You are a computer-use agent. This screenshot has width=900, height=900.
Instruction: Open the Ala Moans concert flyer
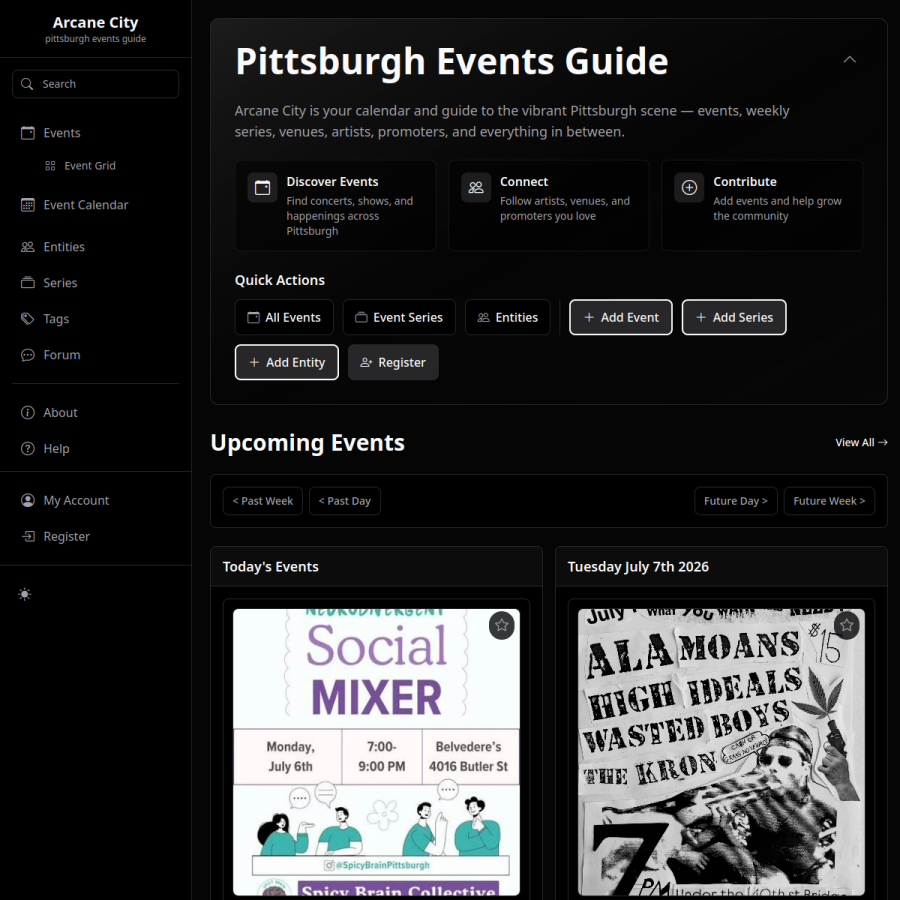point(721,752)
